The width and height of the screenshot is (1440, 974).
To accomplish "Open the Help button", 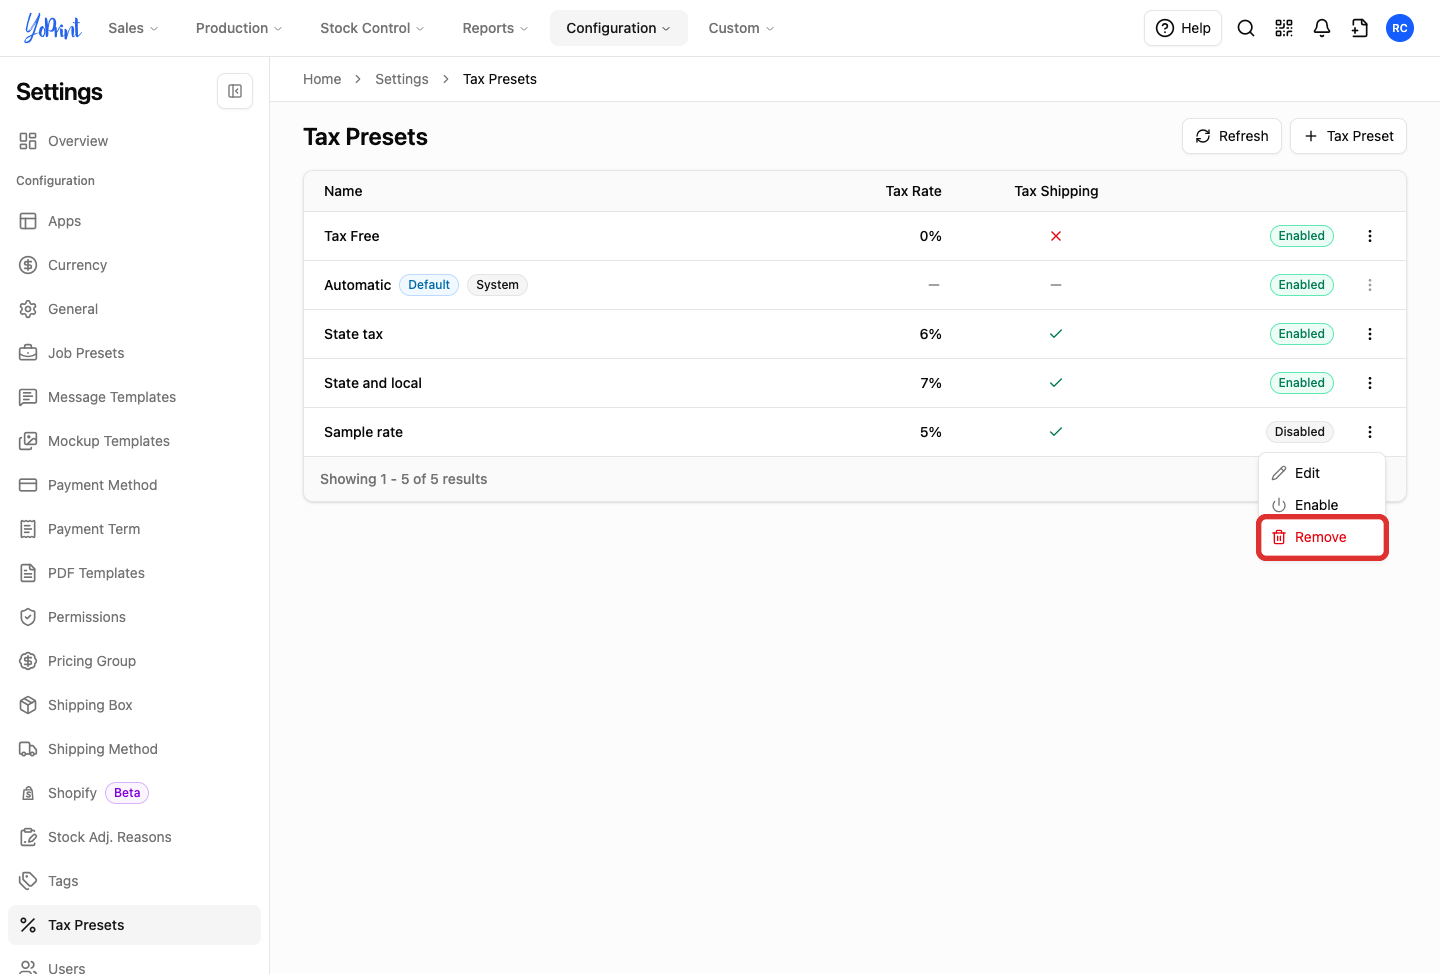I will tap(1183, 28).
